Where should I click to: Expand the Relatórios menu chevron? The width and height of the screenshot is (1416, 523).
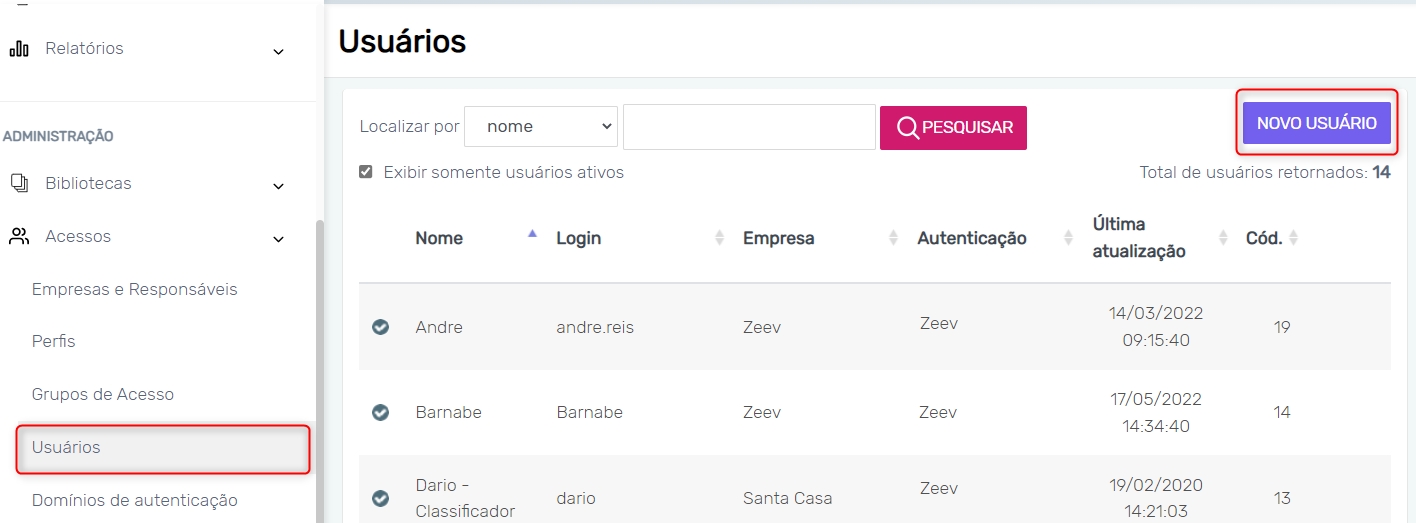tap(279, 51)
